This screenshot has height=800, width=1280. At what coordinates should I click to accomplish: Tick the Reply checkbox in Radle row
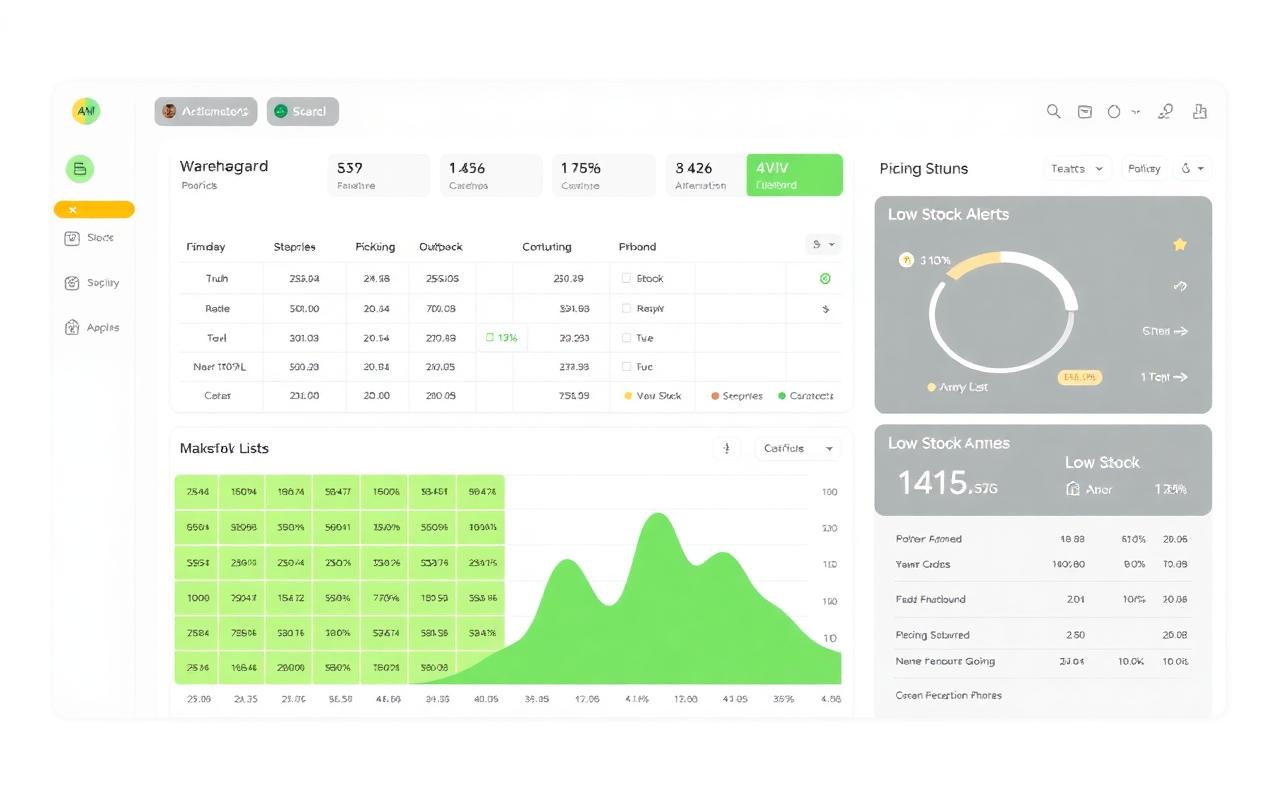pyautogui.click(x=627, y=309)
